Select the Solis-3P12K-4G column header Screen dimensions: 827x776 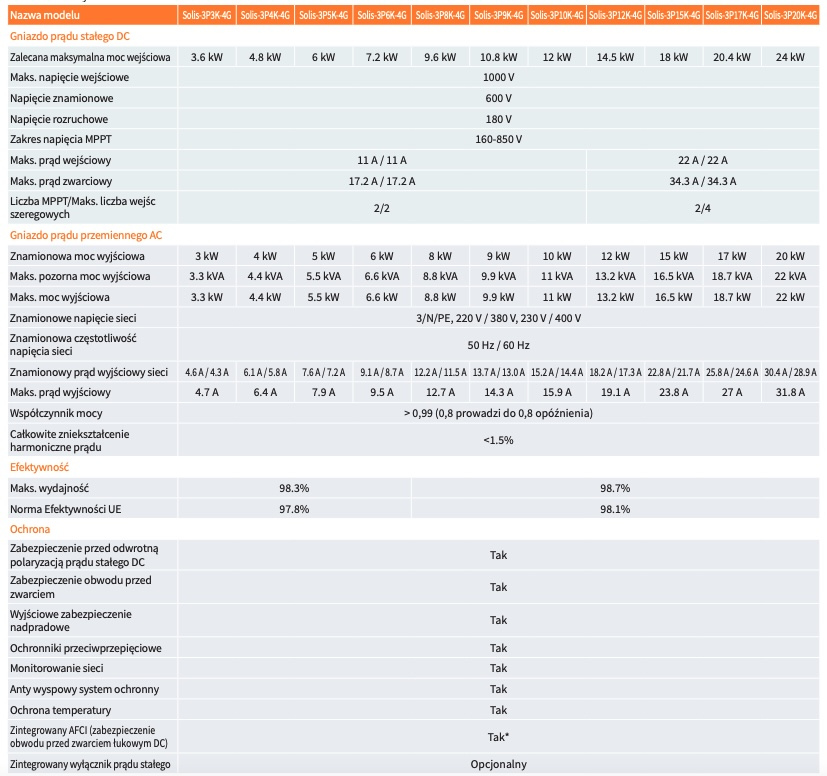616,15
